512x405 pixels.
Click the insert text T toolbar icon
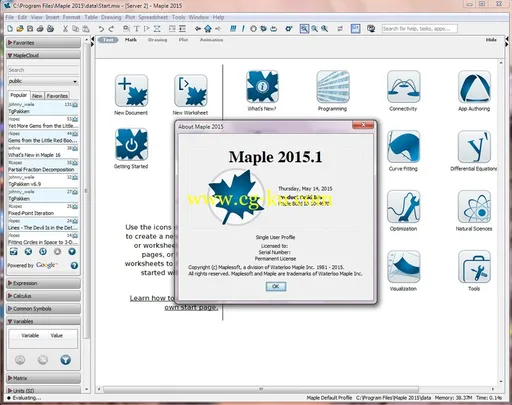(x=137, y=29)
